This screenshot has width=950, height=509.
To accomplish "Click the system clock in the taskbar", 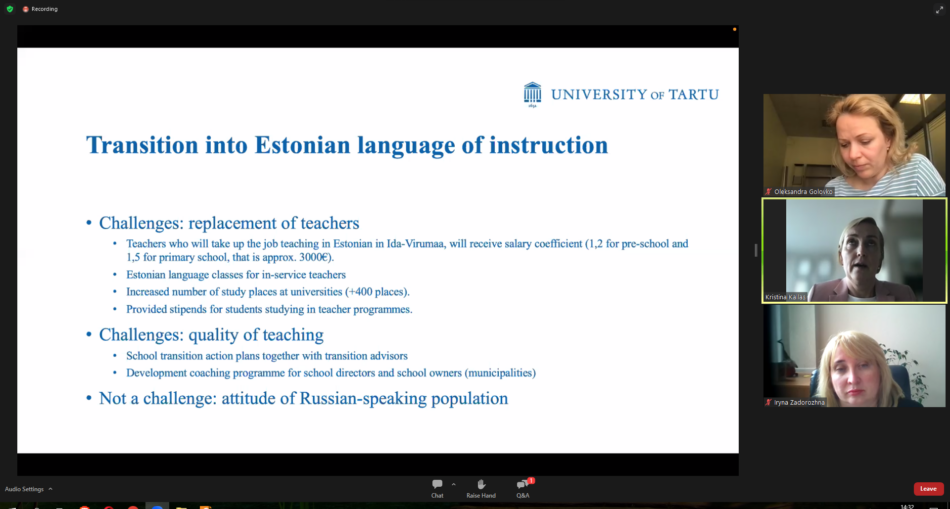I will (907, 506).
